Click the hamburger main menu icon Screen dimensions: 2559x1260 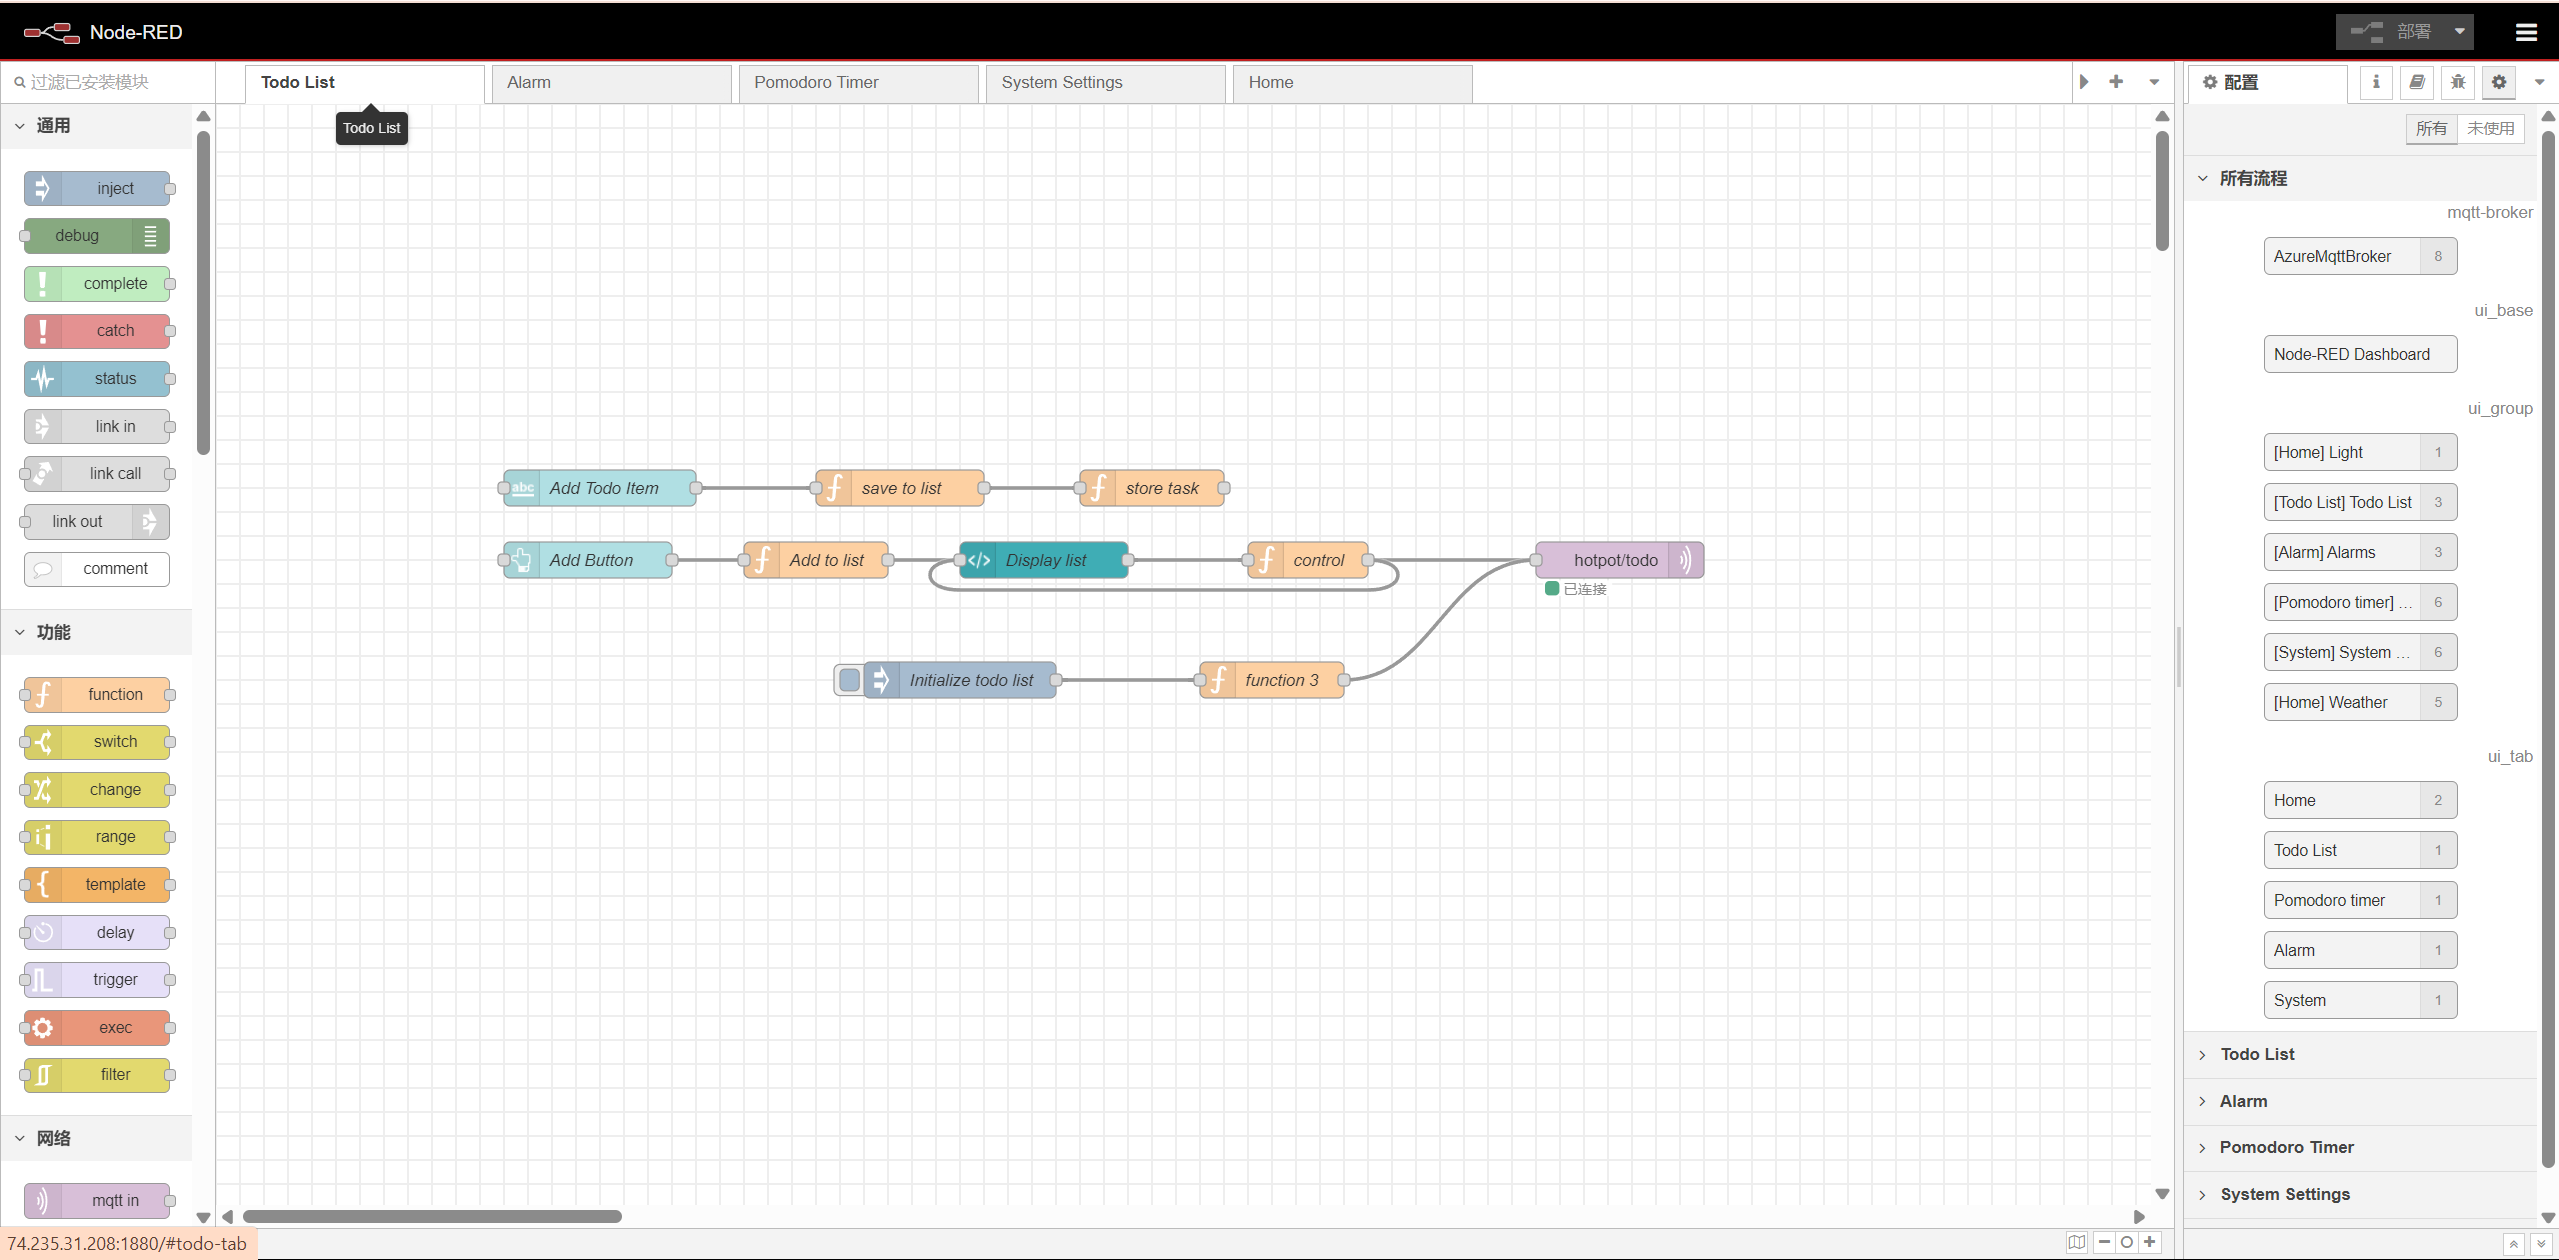(2526, 32)
